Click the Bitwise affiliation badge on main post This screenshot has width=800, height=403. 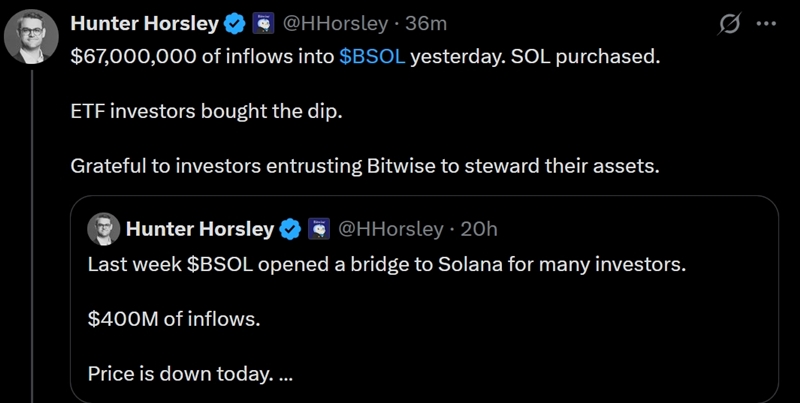point(262,22)
